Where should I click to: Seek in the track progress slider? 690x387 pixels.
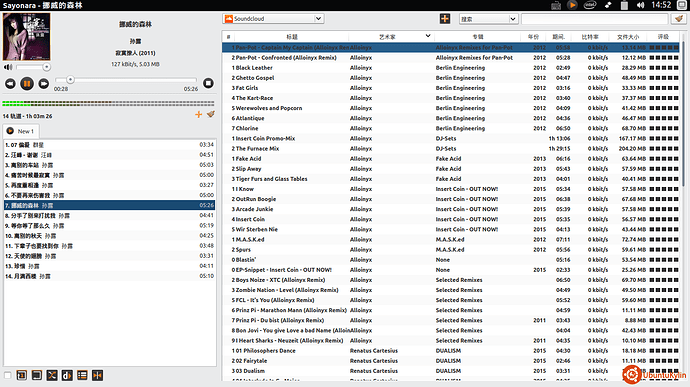pos(126,80)
